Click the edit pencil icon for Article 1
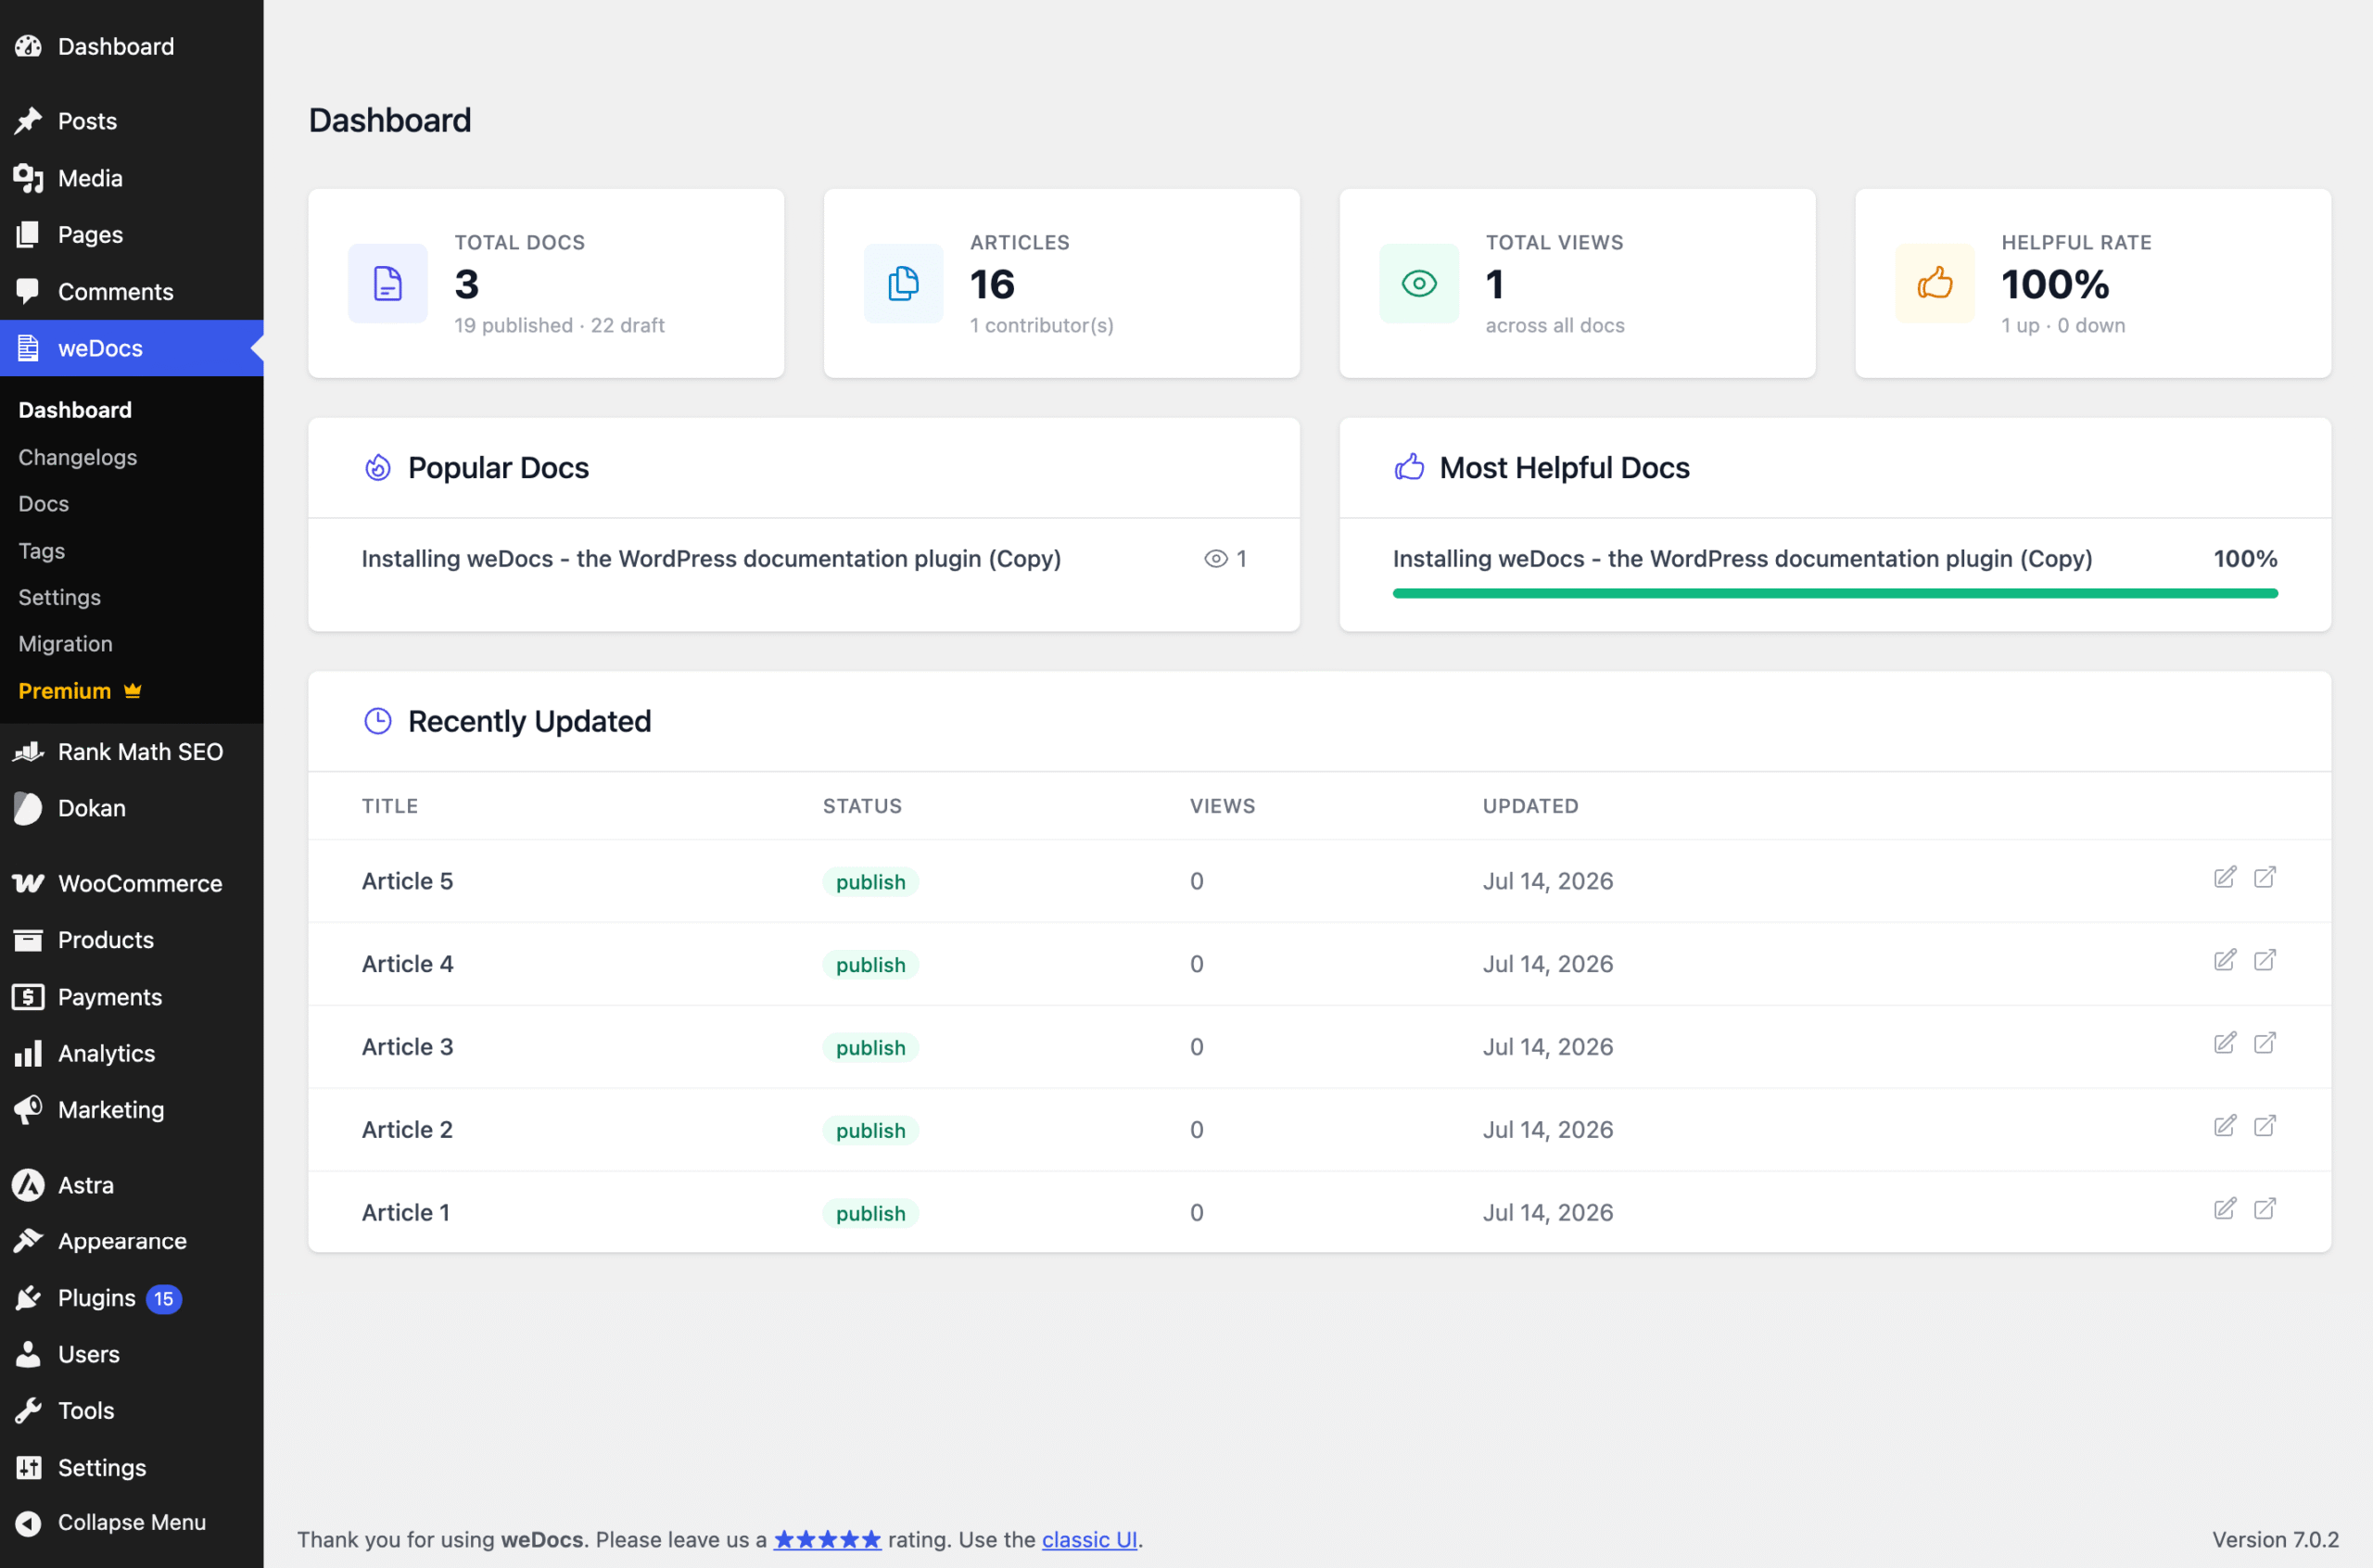 (x=2225, y=1210)
